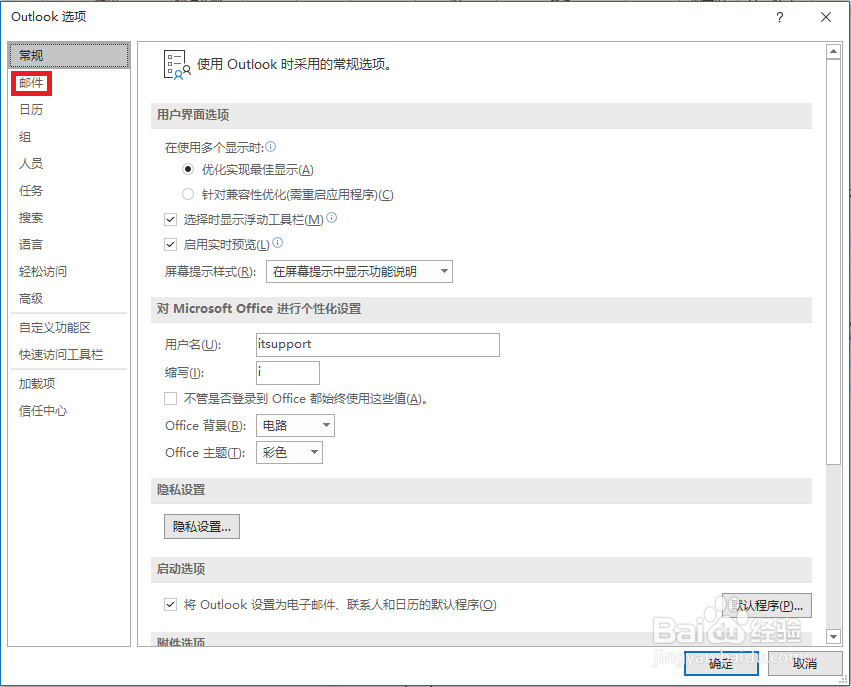Select the 人员 category
This screenshot has height=687, width=851.
[x=31, y=163]
